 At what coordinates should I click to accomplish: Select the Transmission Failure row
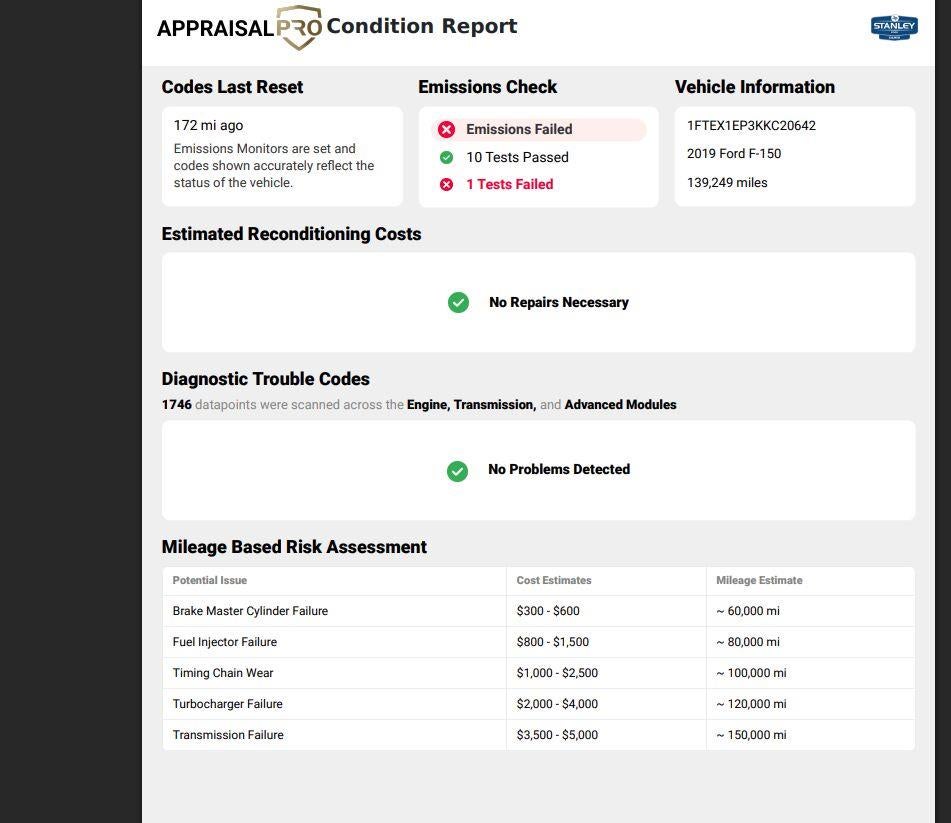[539, 734]
